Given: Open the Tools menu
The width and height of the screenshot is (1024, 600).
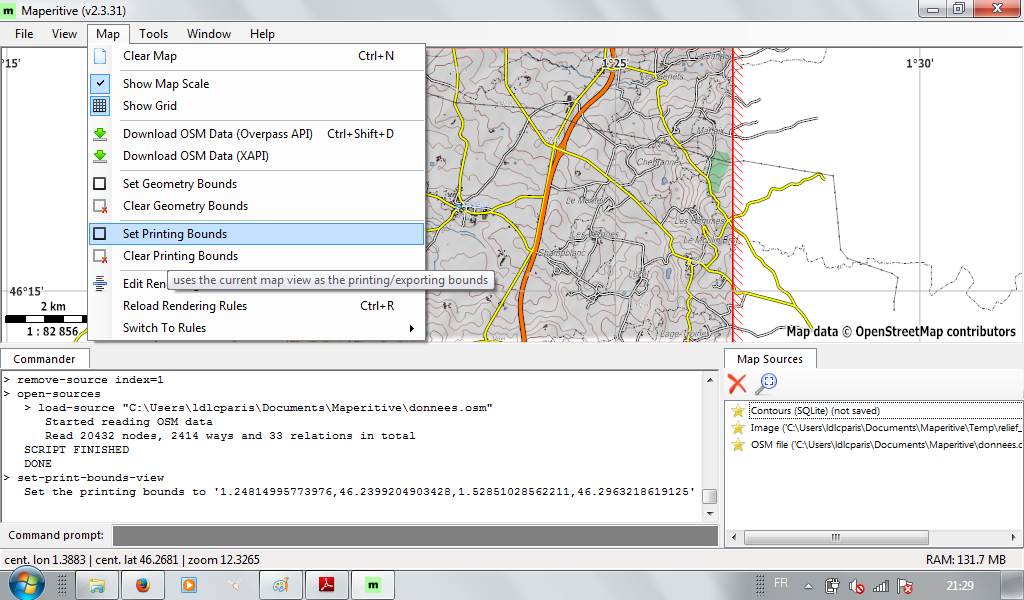Looking at the screenshot, I should pyautogui.click(x=153, y=34).
